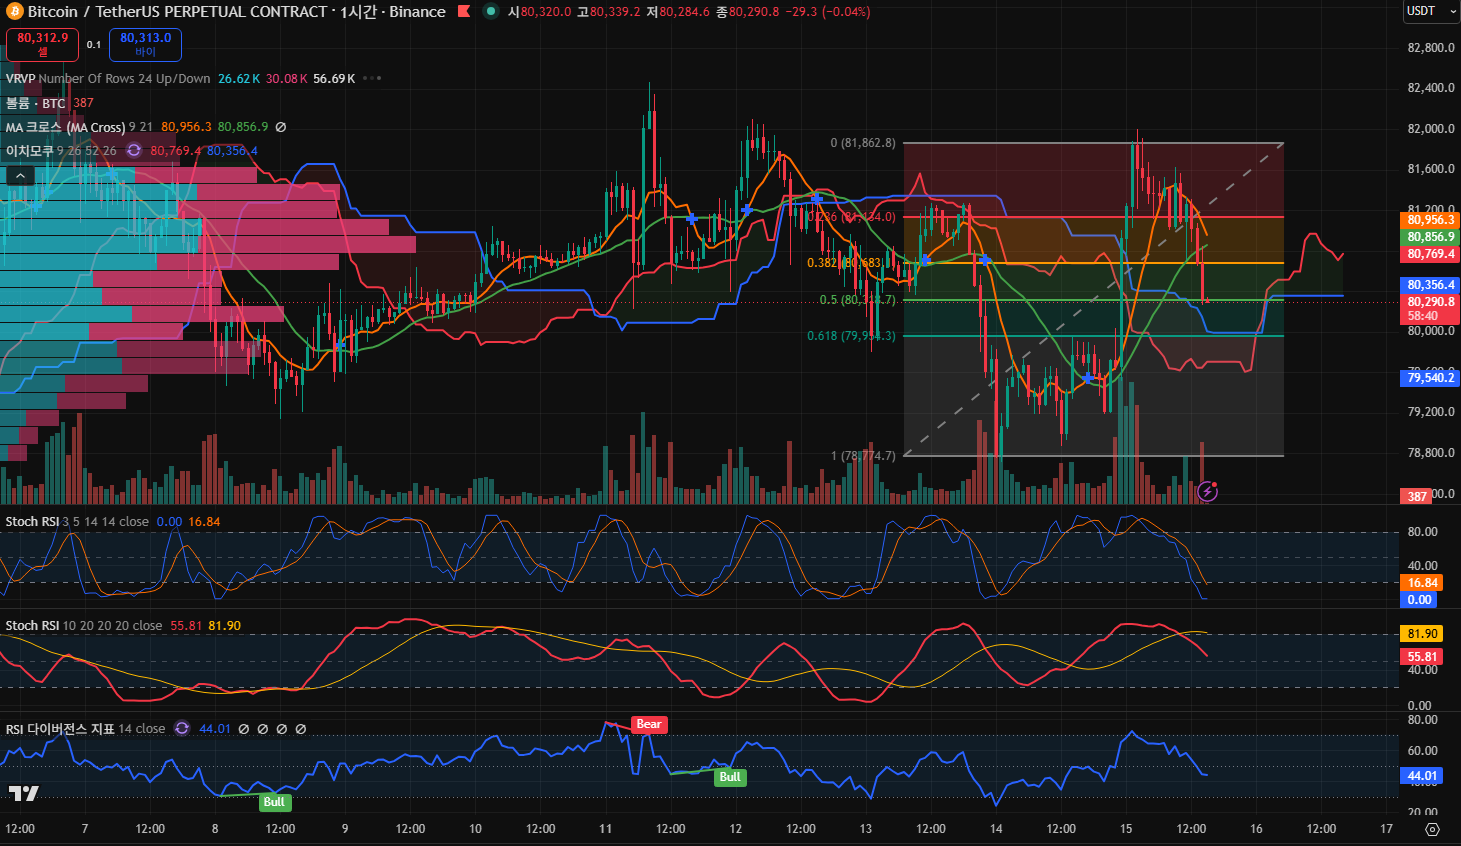Click the orange 16.84 Stoch RSI axis label

coord(1423,583)
